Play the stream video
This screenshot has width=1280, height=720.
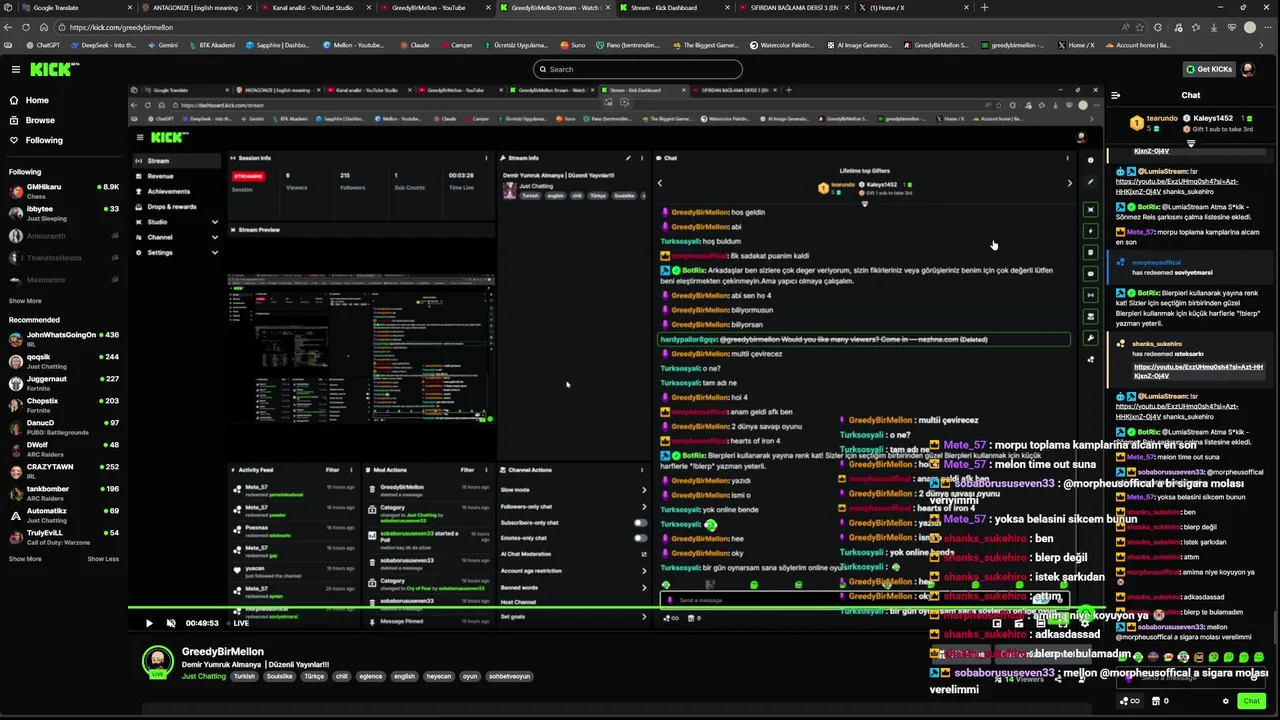(x=149, y=623)
